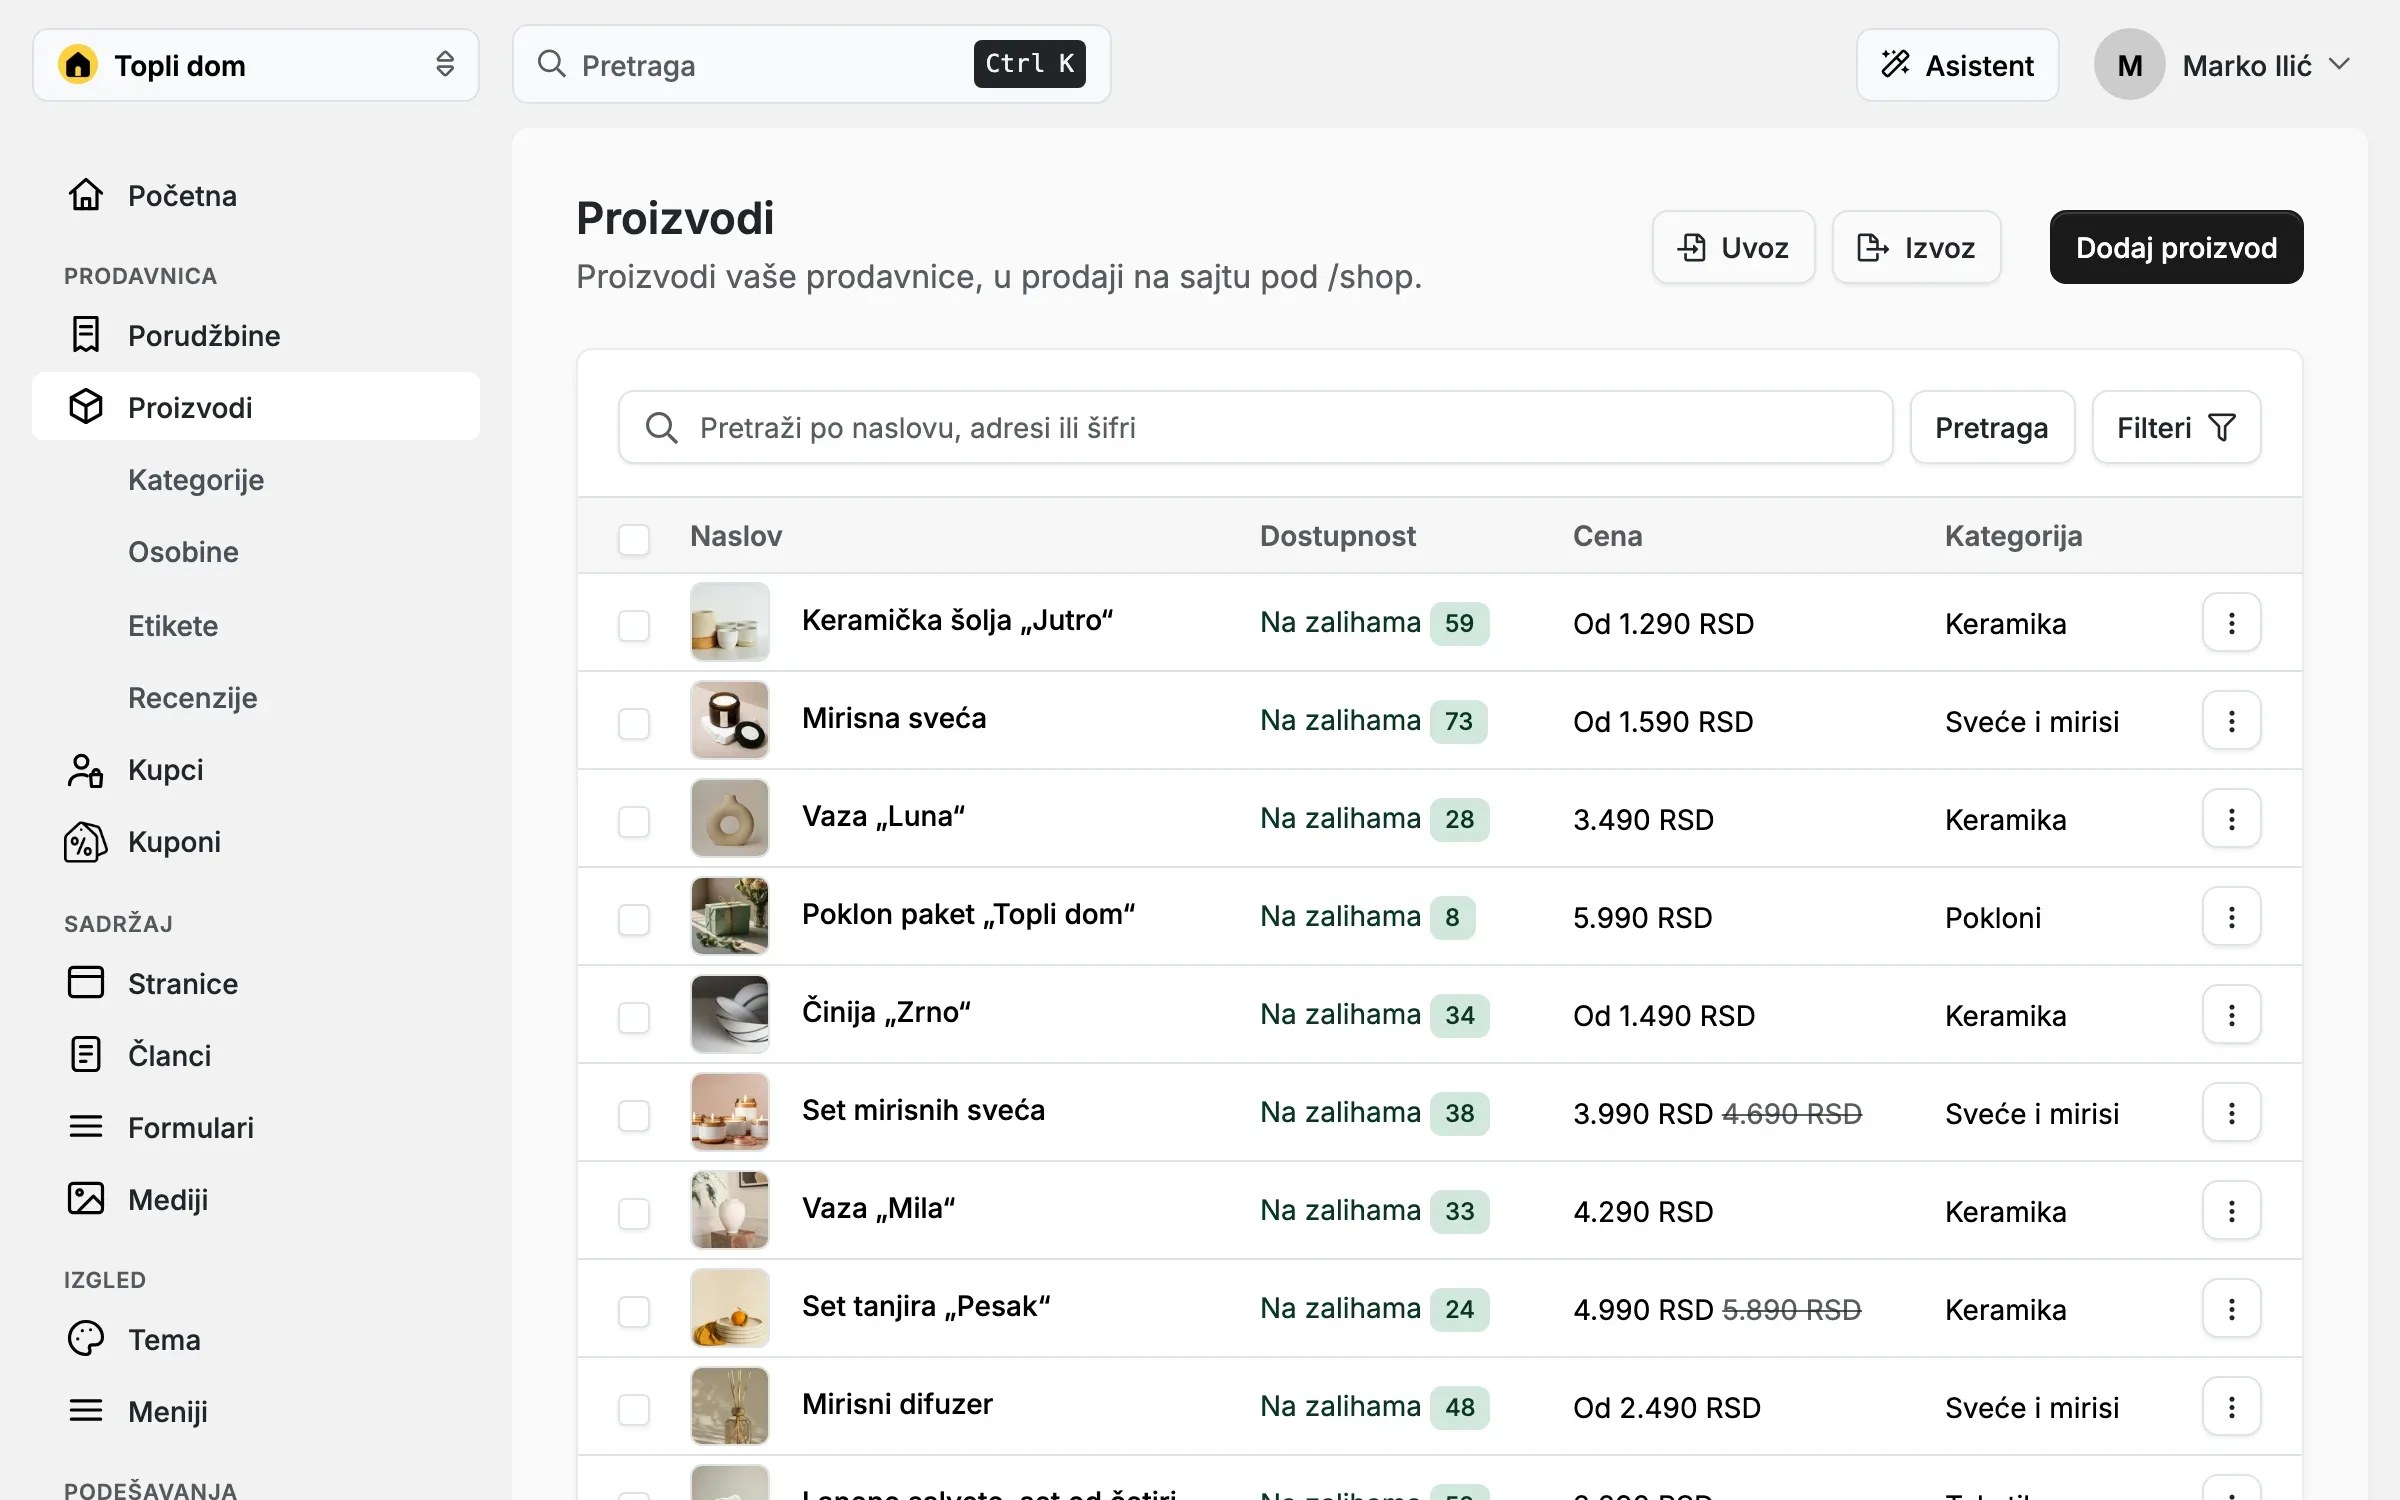The height and width of the screenshot is (1500, 2400).
Task: Click the Izvoz export icon
Action: pyautogui.click(x=1872, y=247)
